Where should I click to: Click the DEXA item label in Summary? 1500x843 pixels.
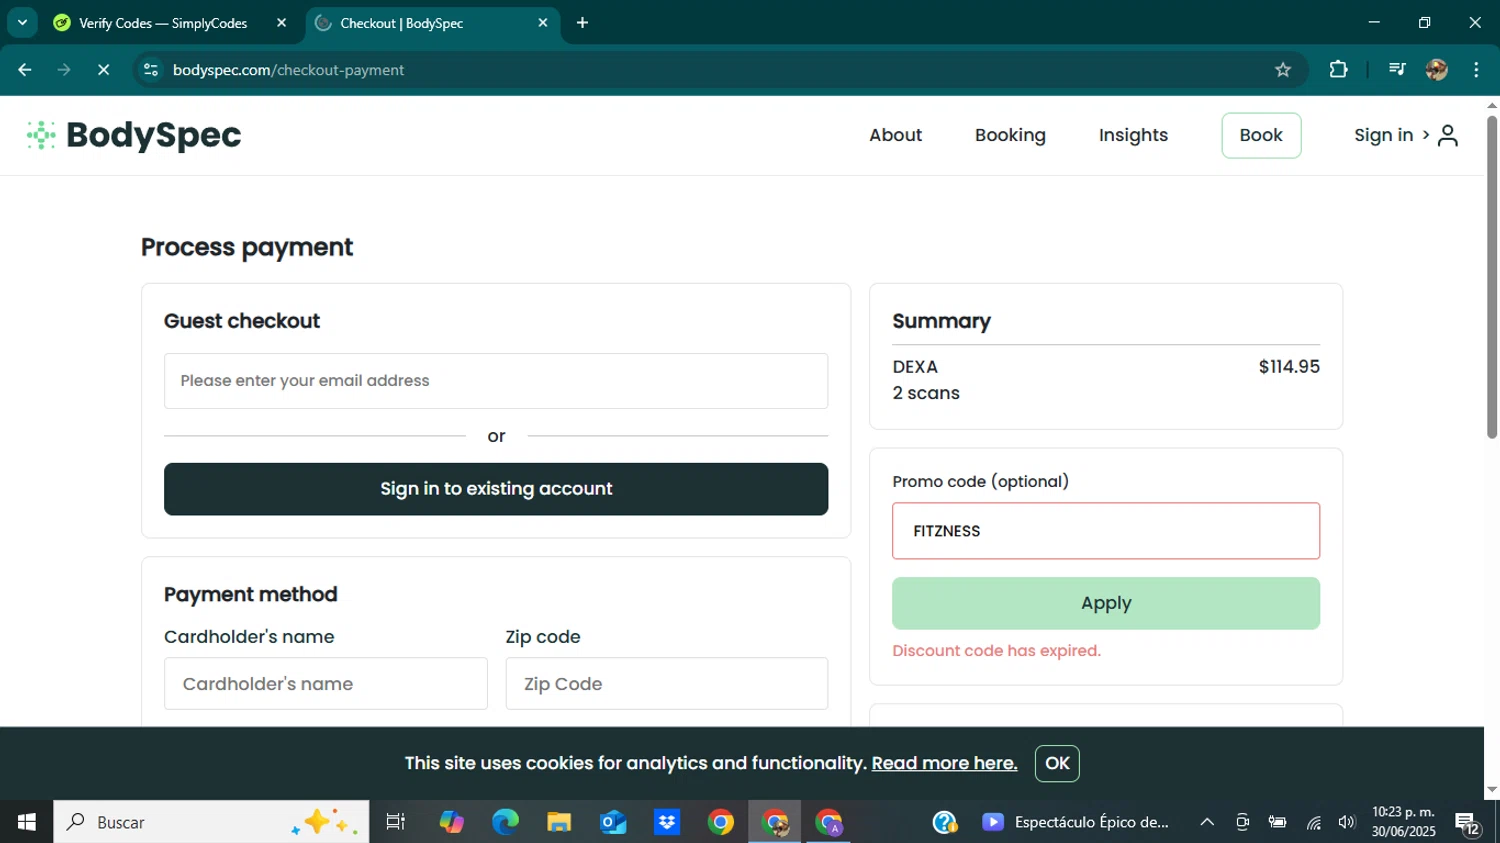point(915,367)
